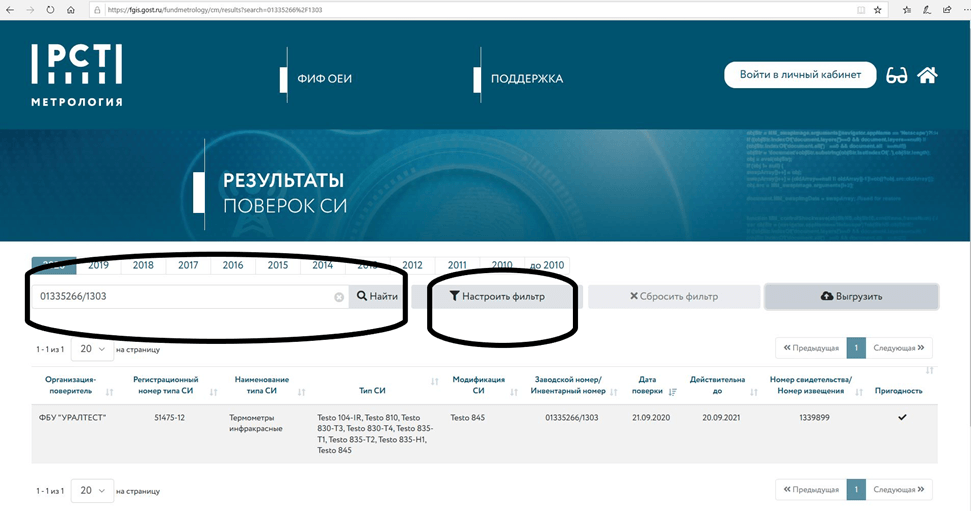
Task: Open reading view icon in address bar
Action: pyautogui.click(x=861, y=10)
